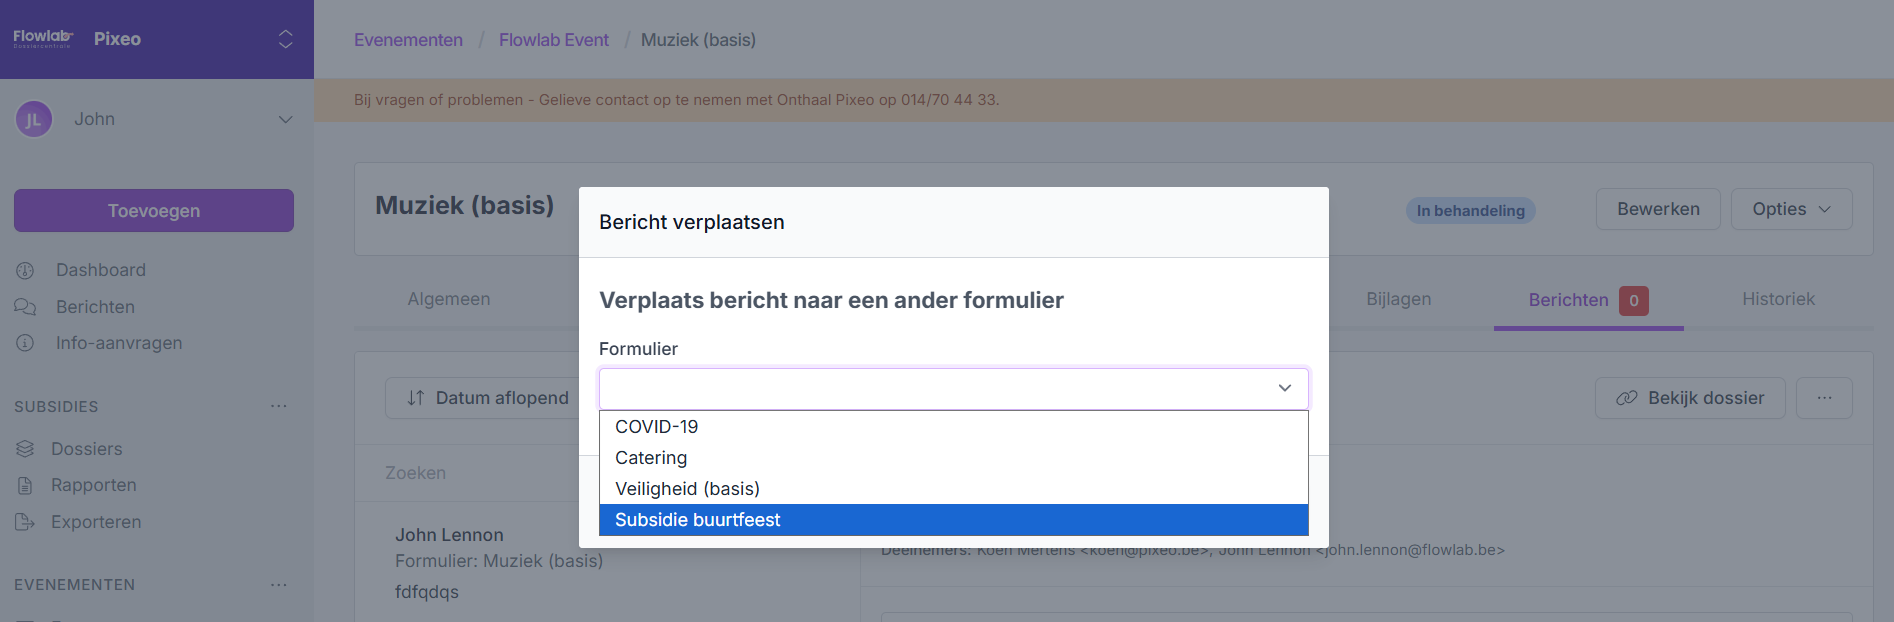Click the Info-aanvragen info icon

pyautogui.click(x=25, y=343)
